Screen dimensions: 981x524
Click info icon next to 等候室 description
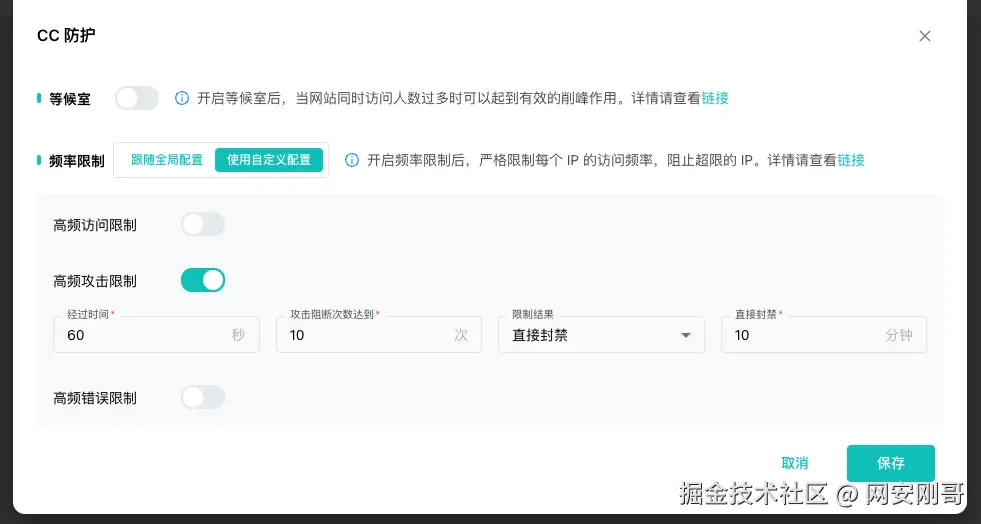pos(181,98)
